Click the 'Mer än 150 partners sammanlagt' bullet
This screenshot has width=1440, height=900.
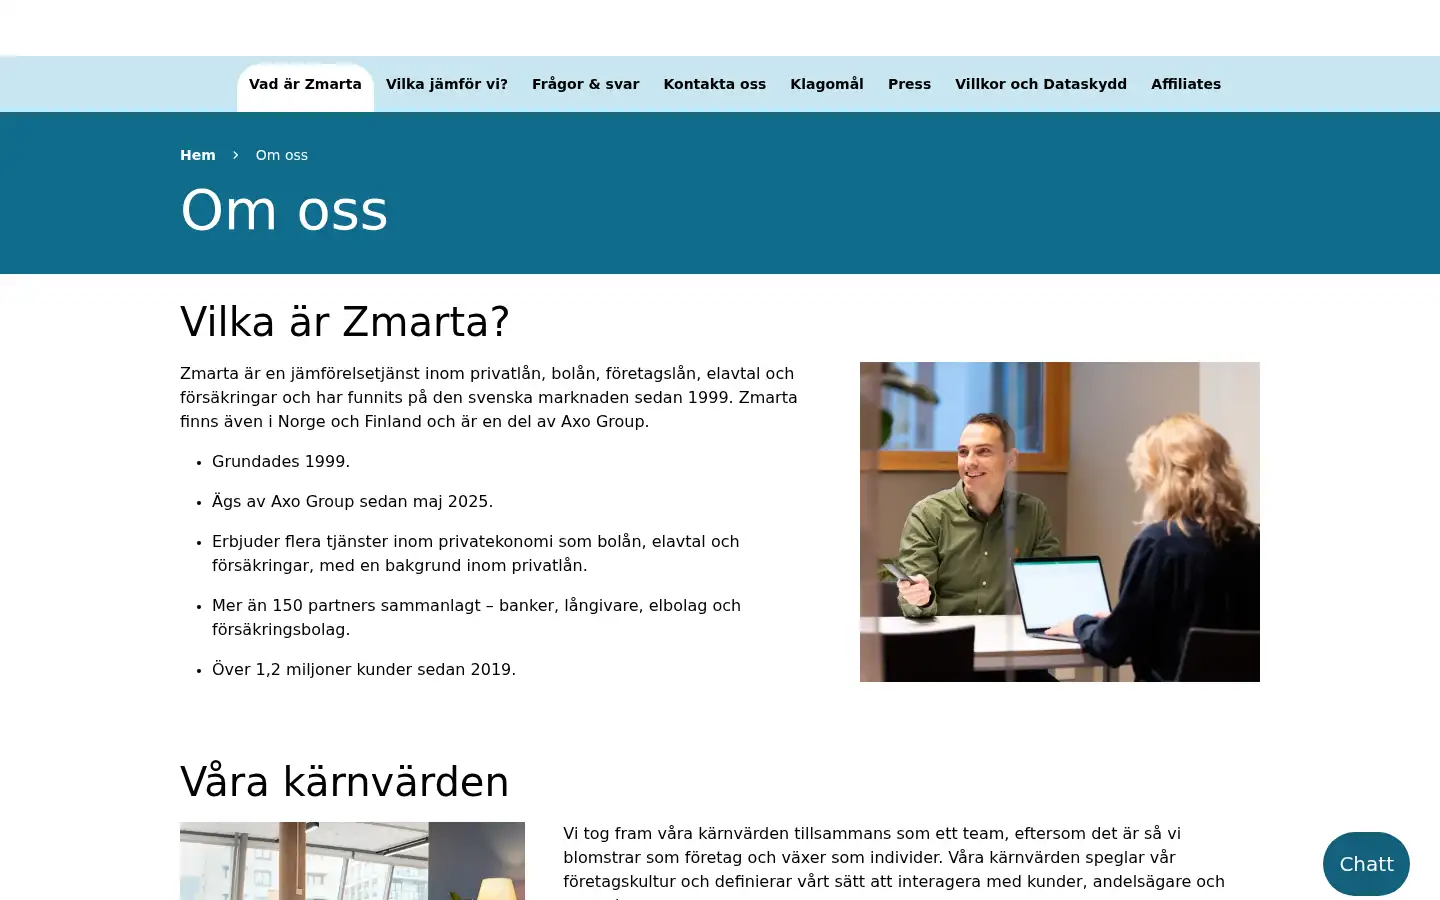pyautogui.click(x=476, y=617)
